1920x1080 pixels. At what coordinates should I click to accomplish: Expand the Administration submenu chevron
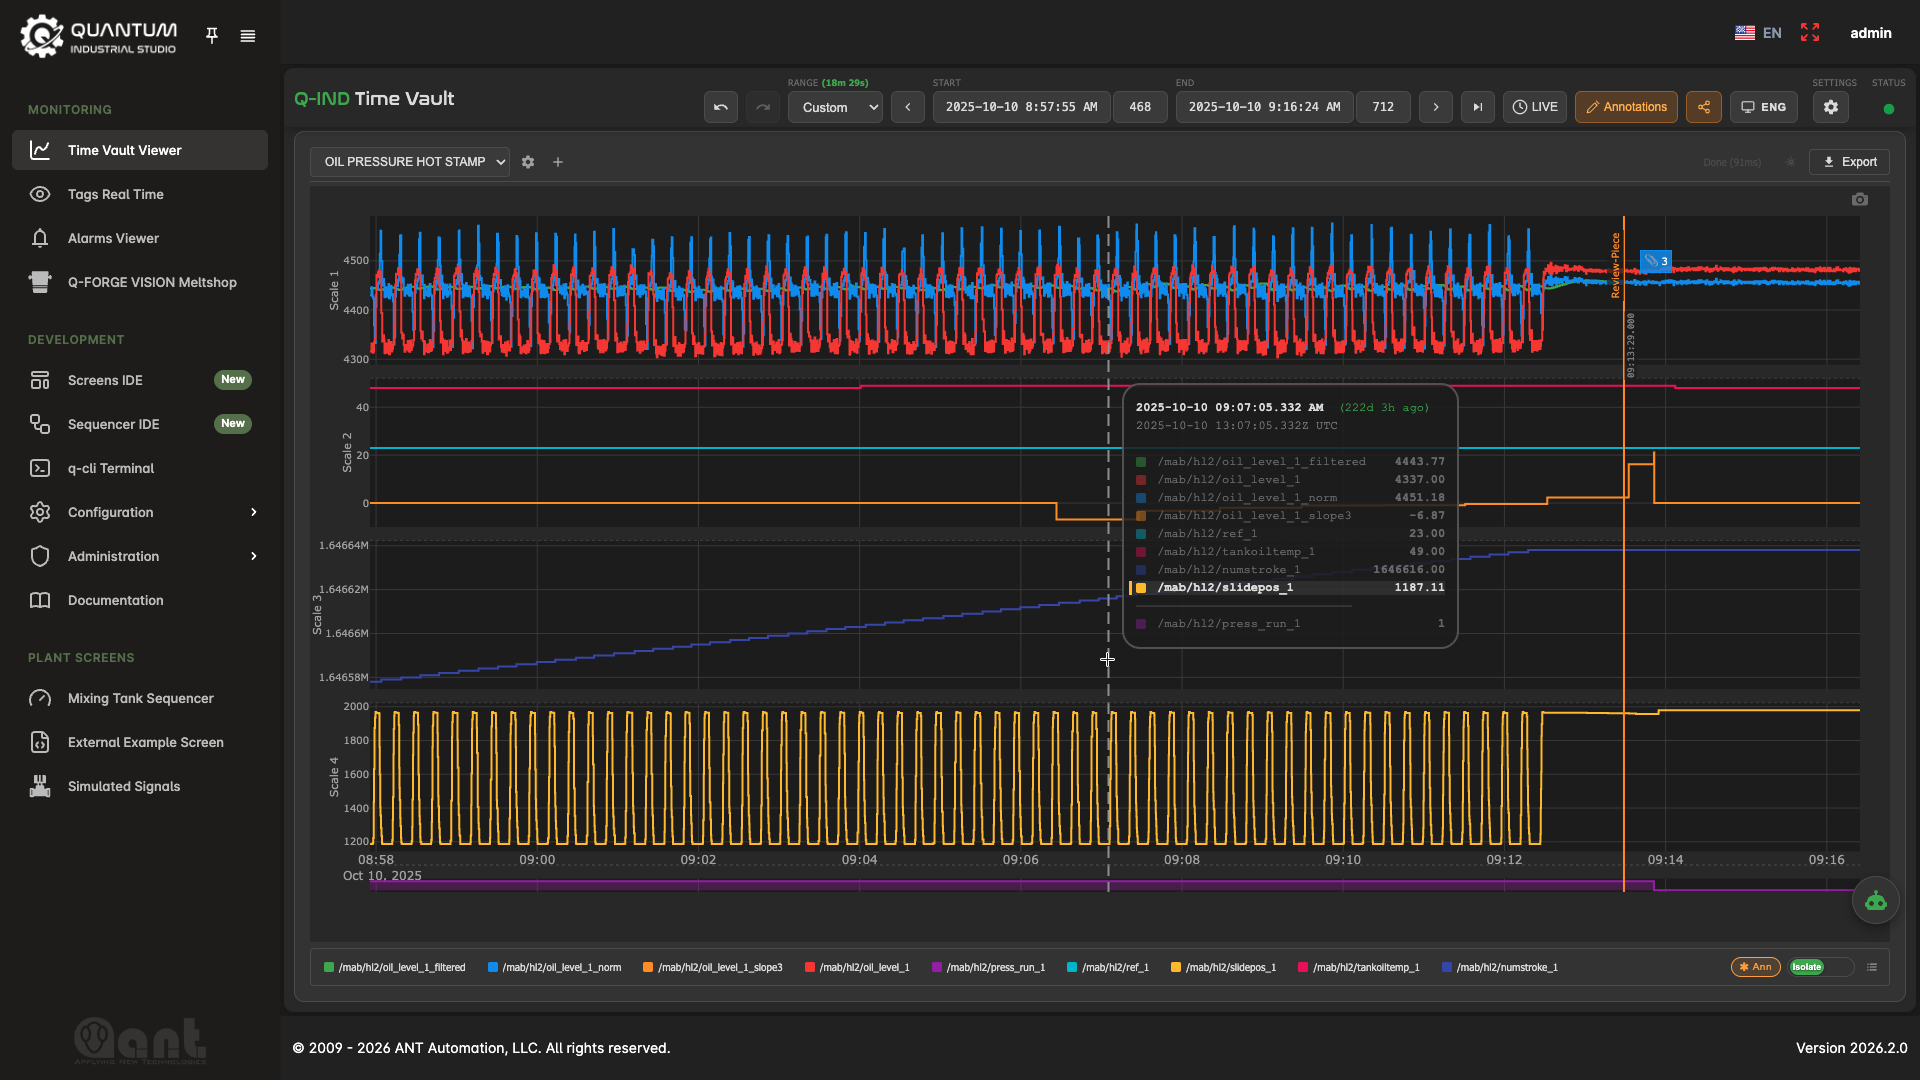click(254, 556)
